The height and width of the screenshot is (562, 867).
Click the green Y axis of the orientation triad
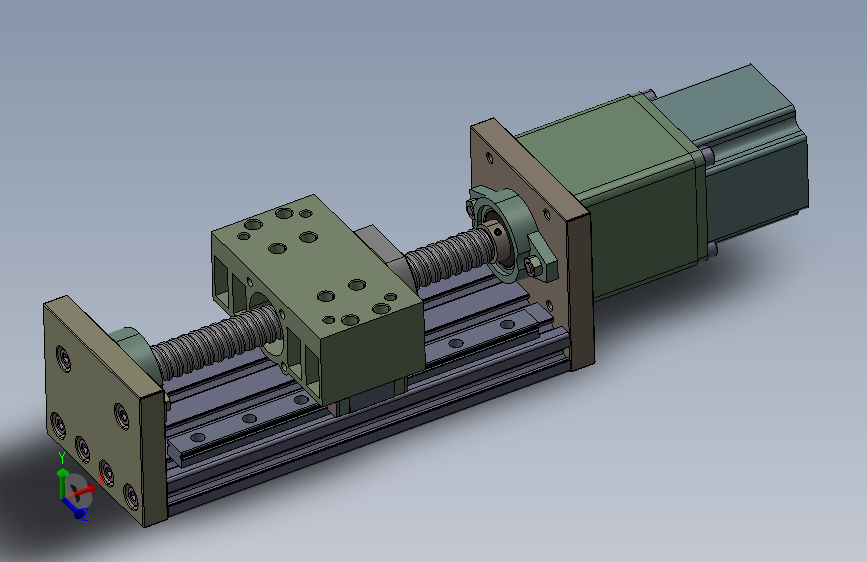62,481
